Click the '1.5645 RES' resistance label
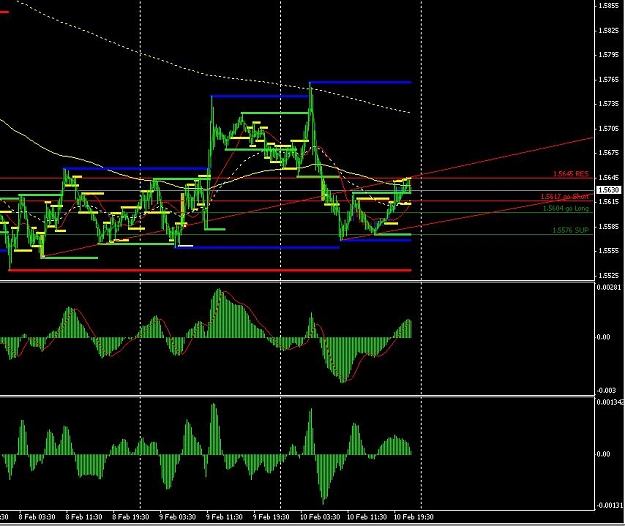Viewport: 625px width, 526px height. click(x=571, y=174)
